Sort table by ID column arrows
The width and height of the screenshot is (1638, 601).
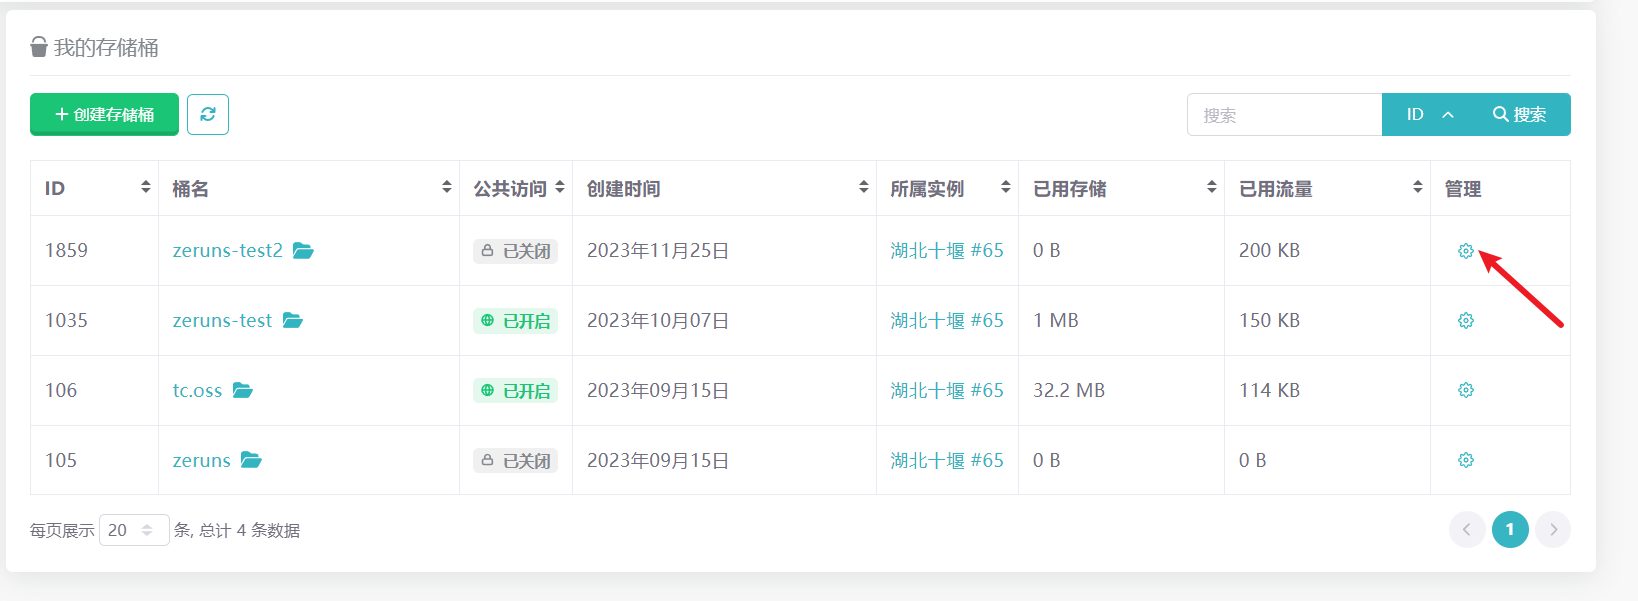click(x=146, y=187)
